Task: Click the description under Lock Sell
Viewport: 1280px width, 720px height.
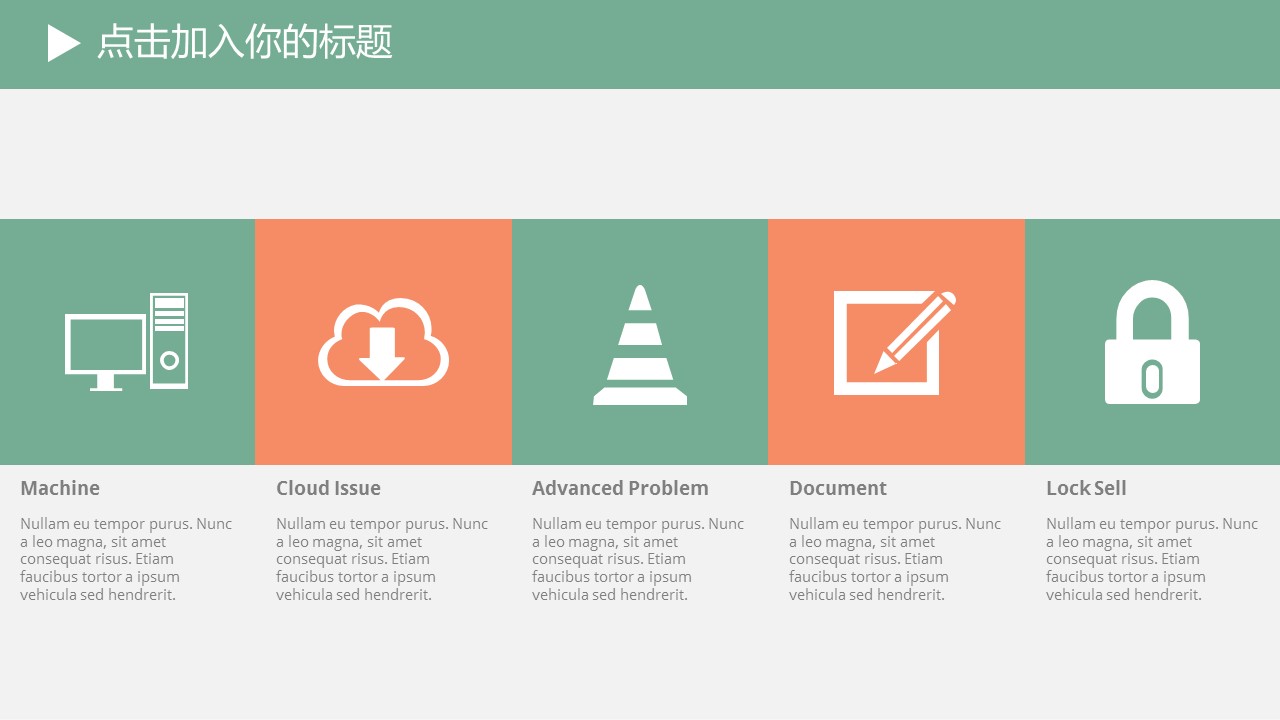Action: tap(1152, 559)
